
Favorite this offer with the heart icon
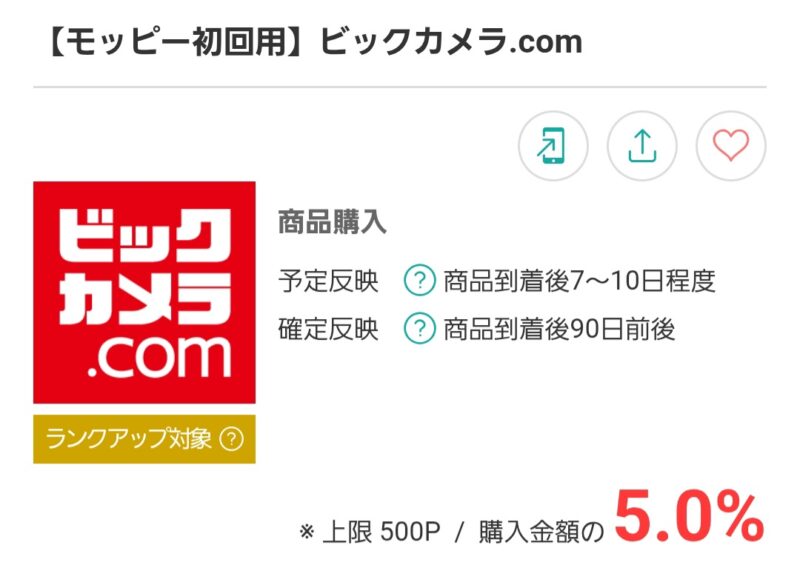pyautogui.click(x=731, y=146)
